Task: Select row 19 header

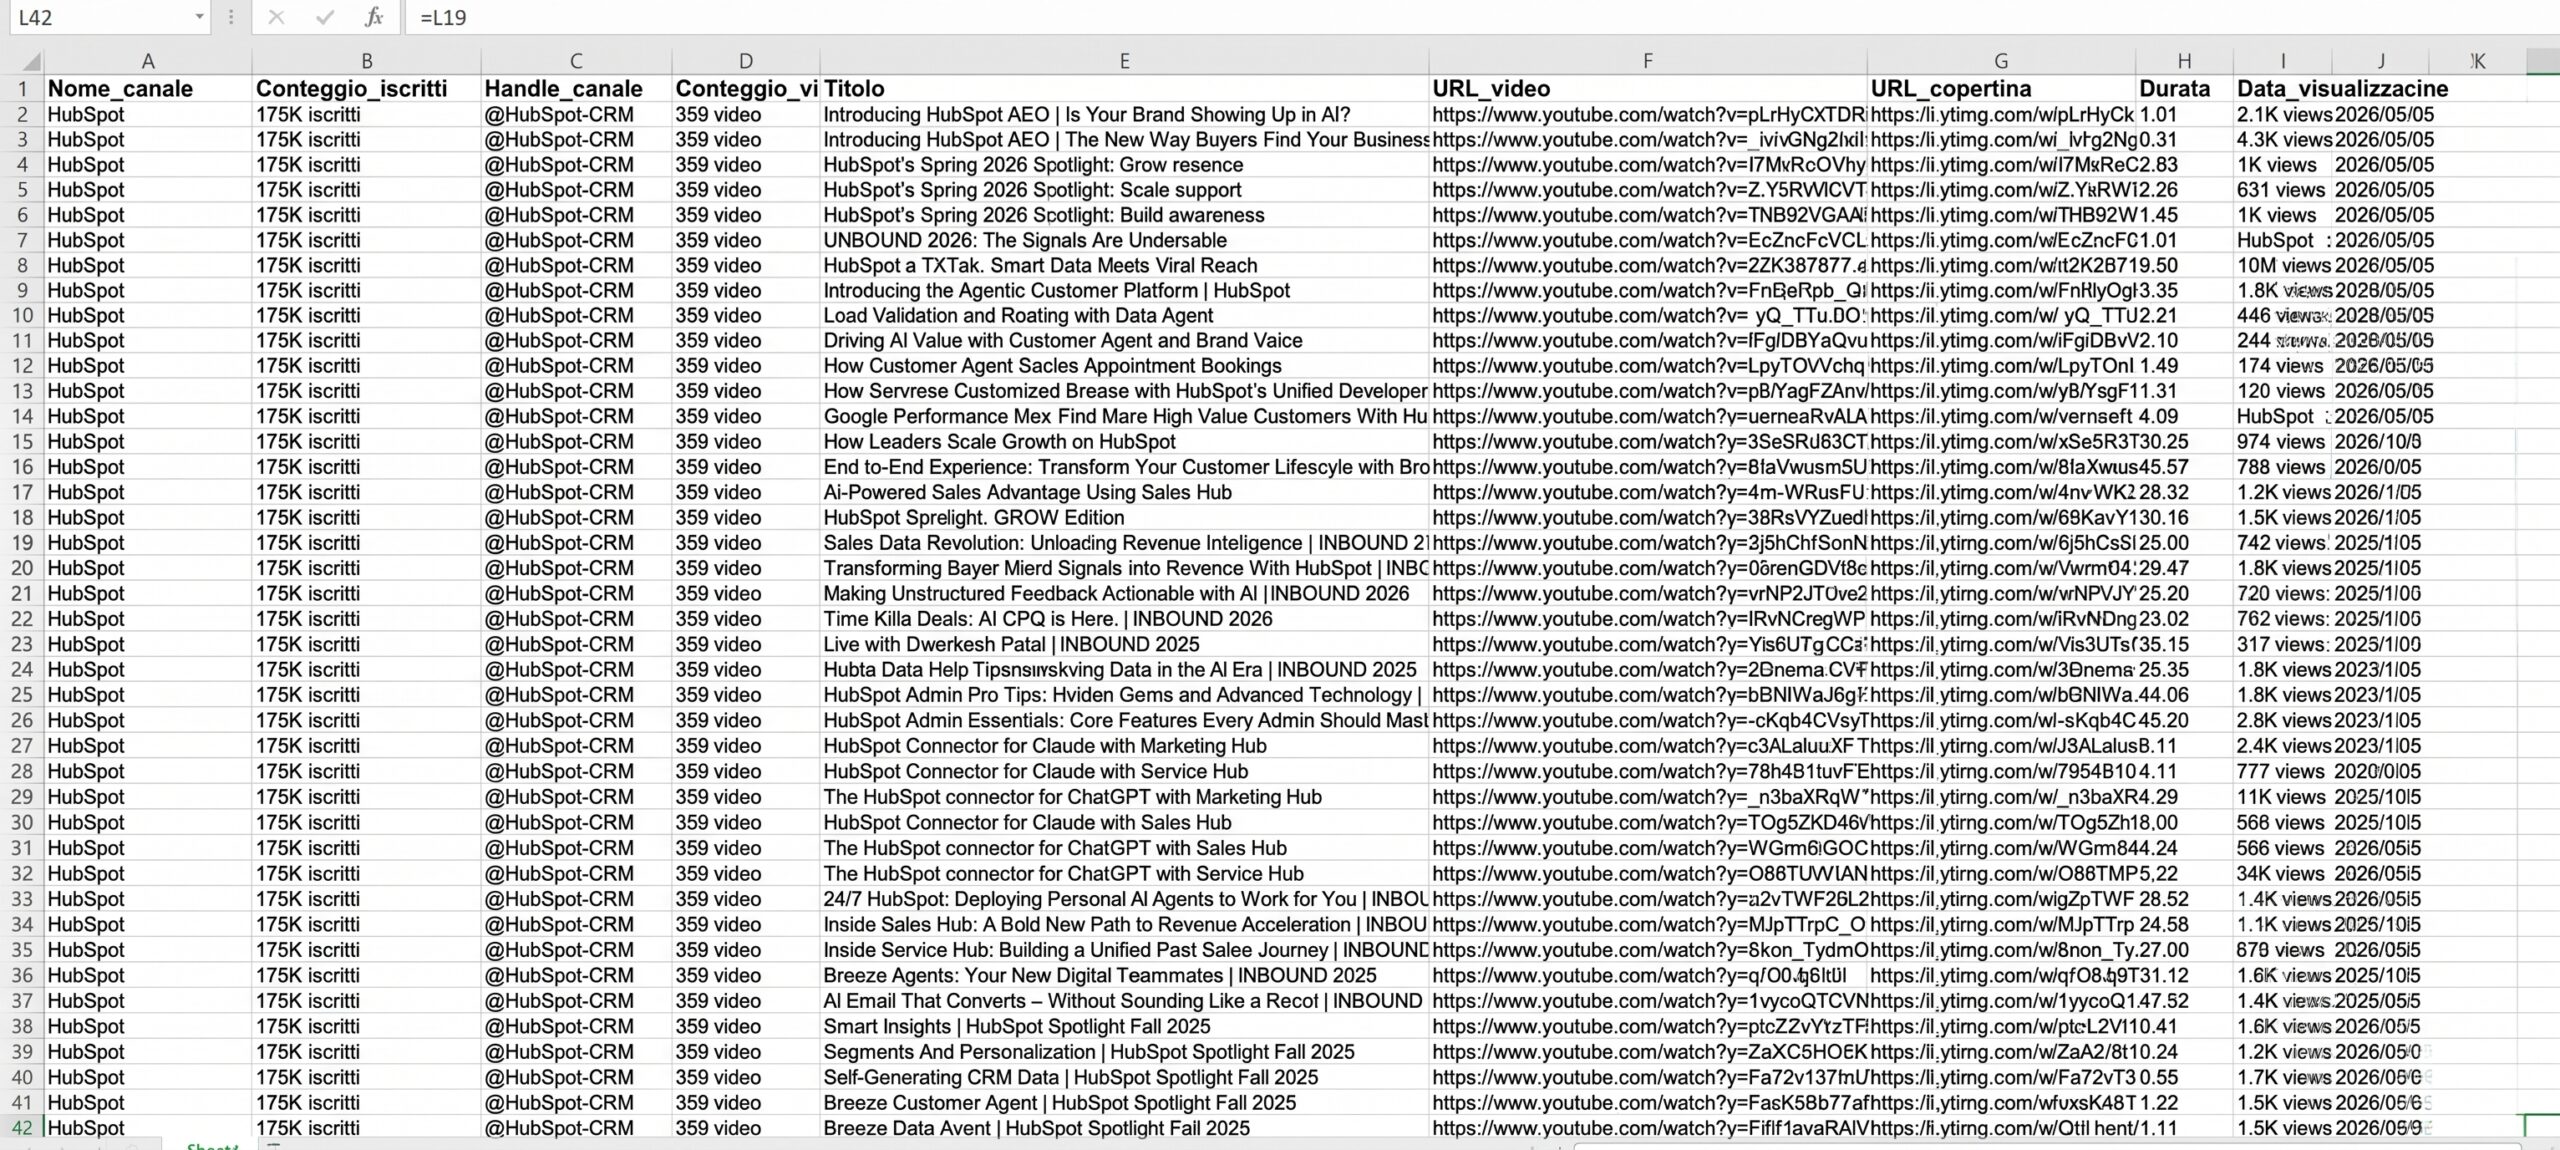Action: tap(22, 543)
